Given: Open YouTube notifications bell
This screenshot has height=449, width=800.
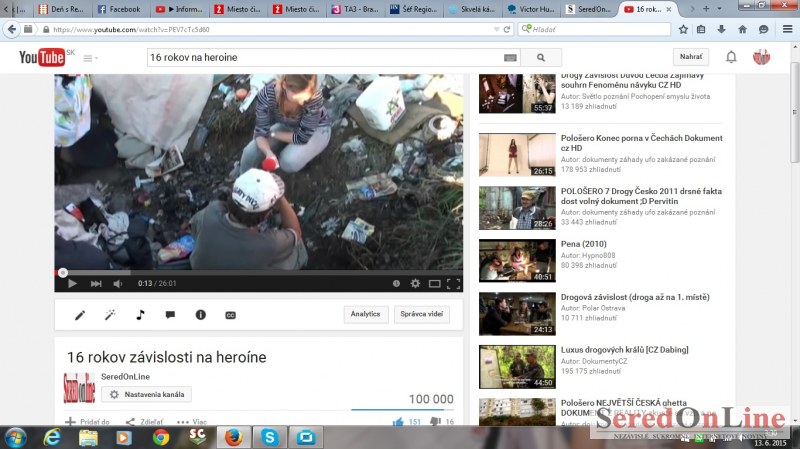Looking at the screenshot, I should (x=731, y=57).
